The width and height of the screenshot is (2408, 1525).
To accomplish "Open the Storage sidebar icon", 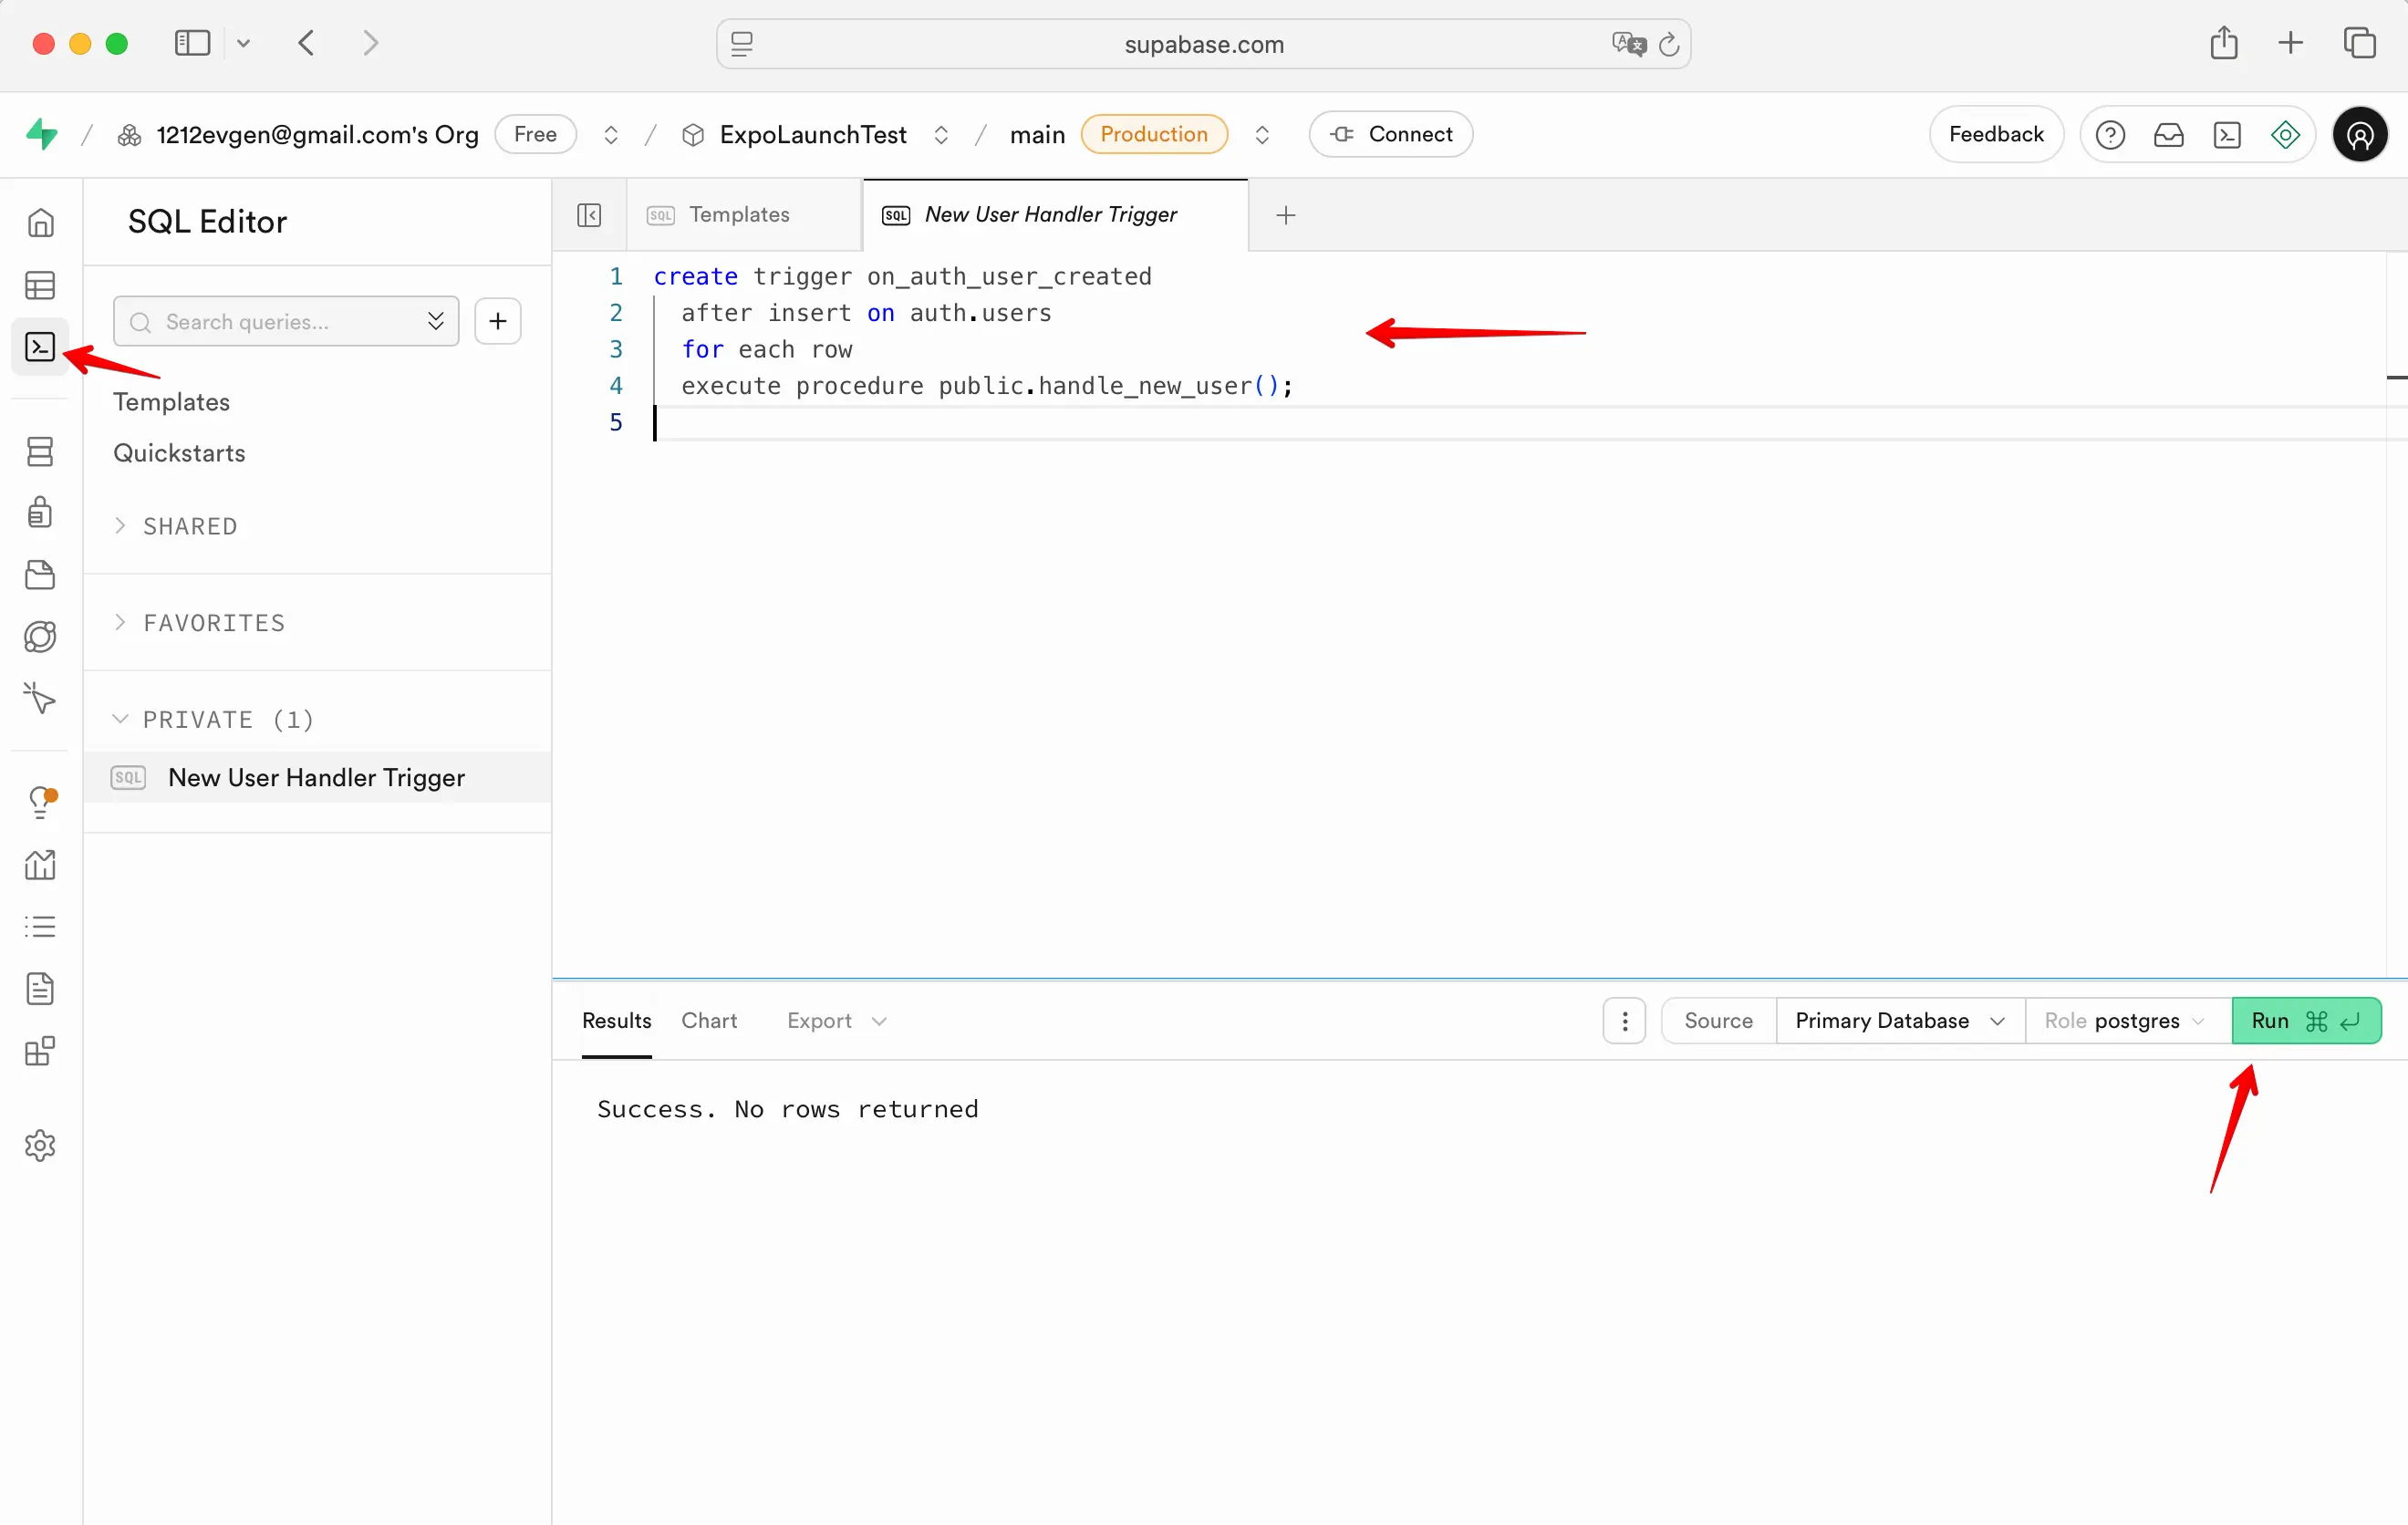I will (40, 575).
